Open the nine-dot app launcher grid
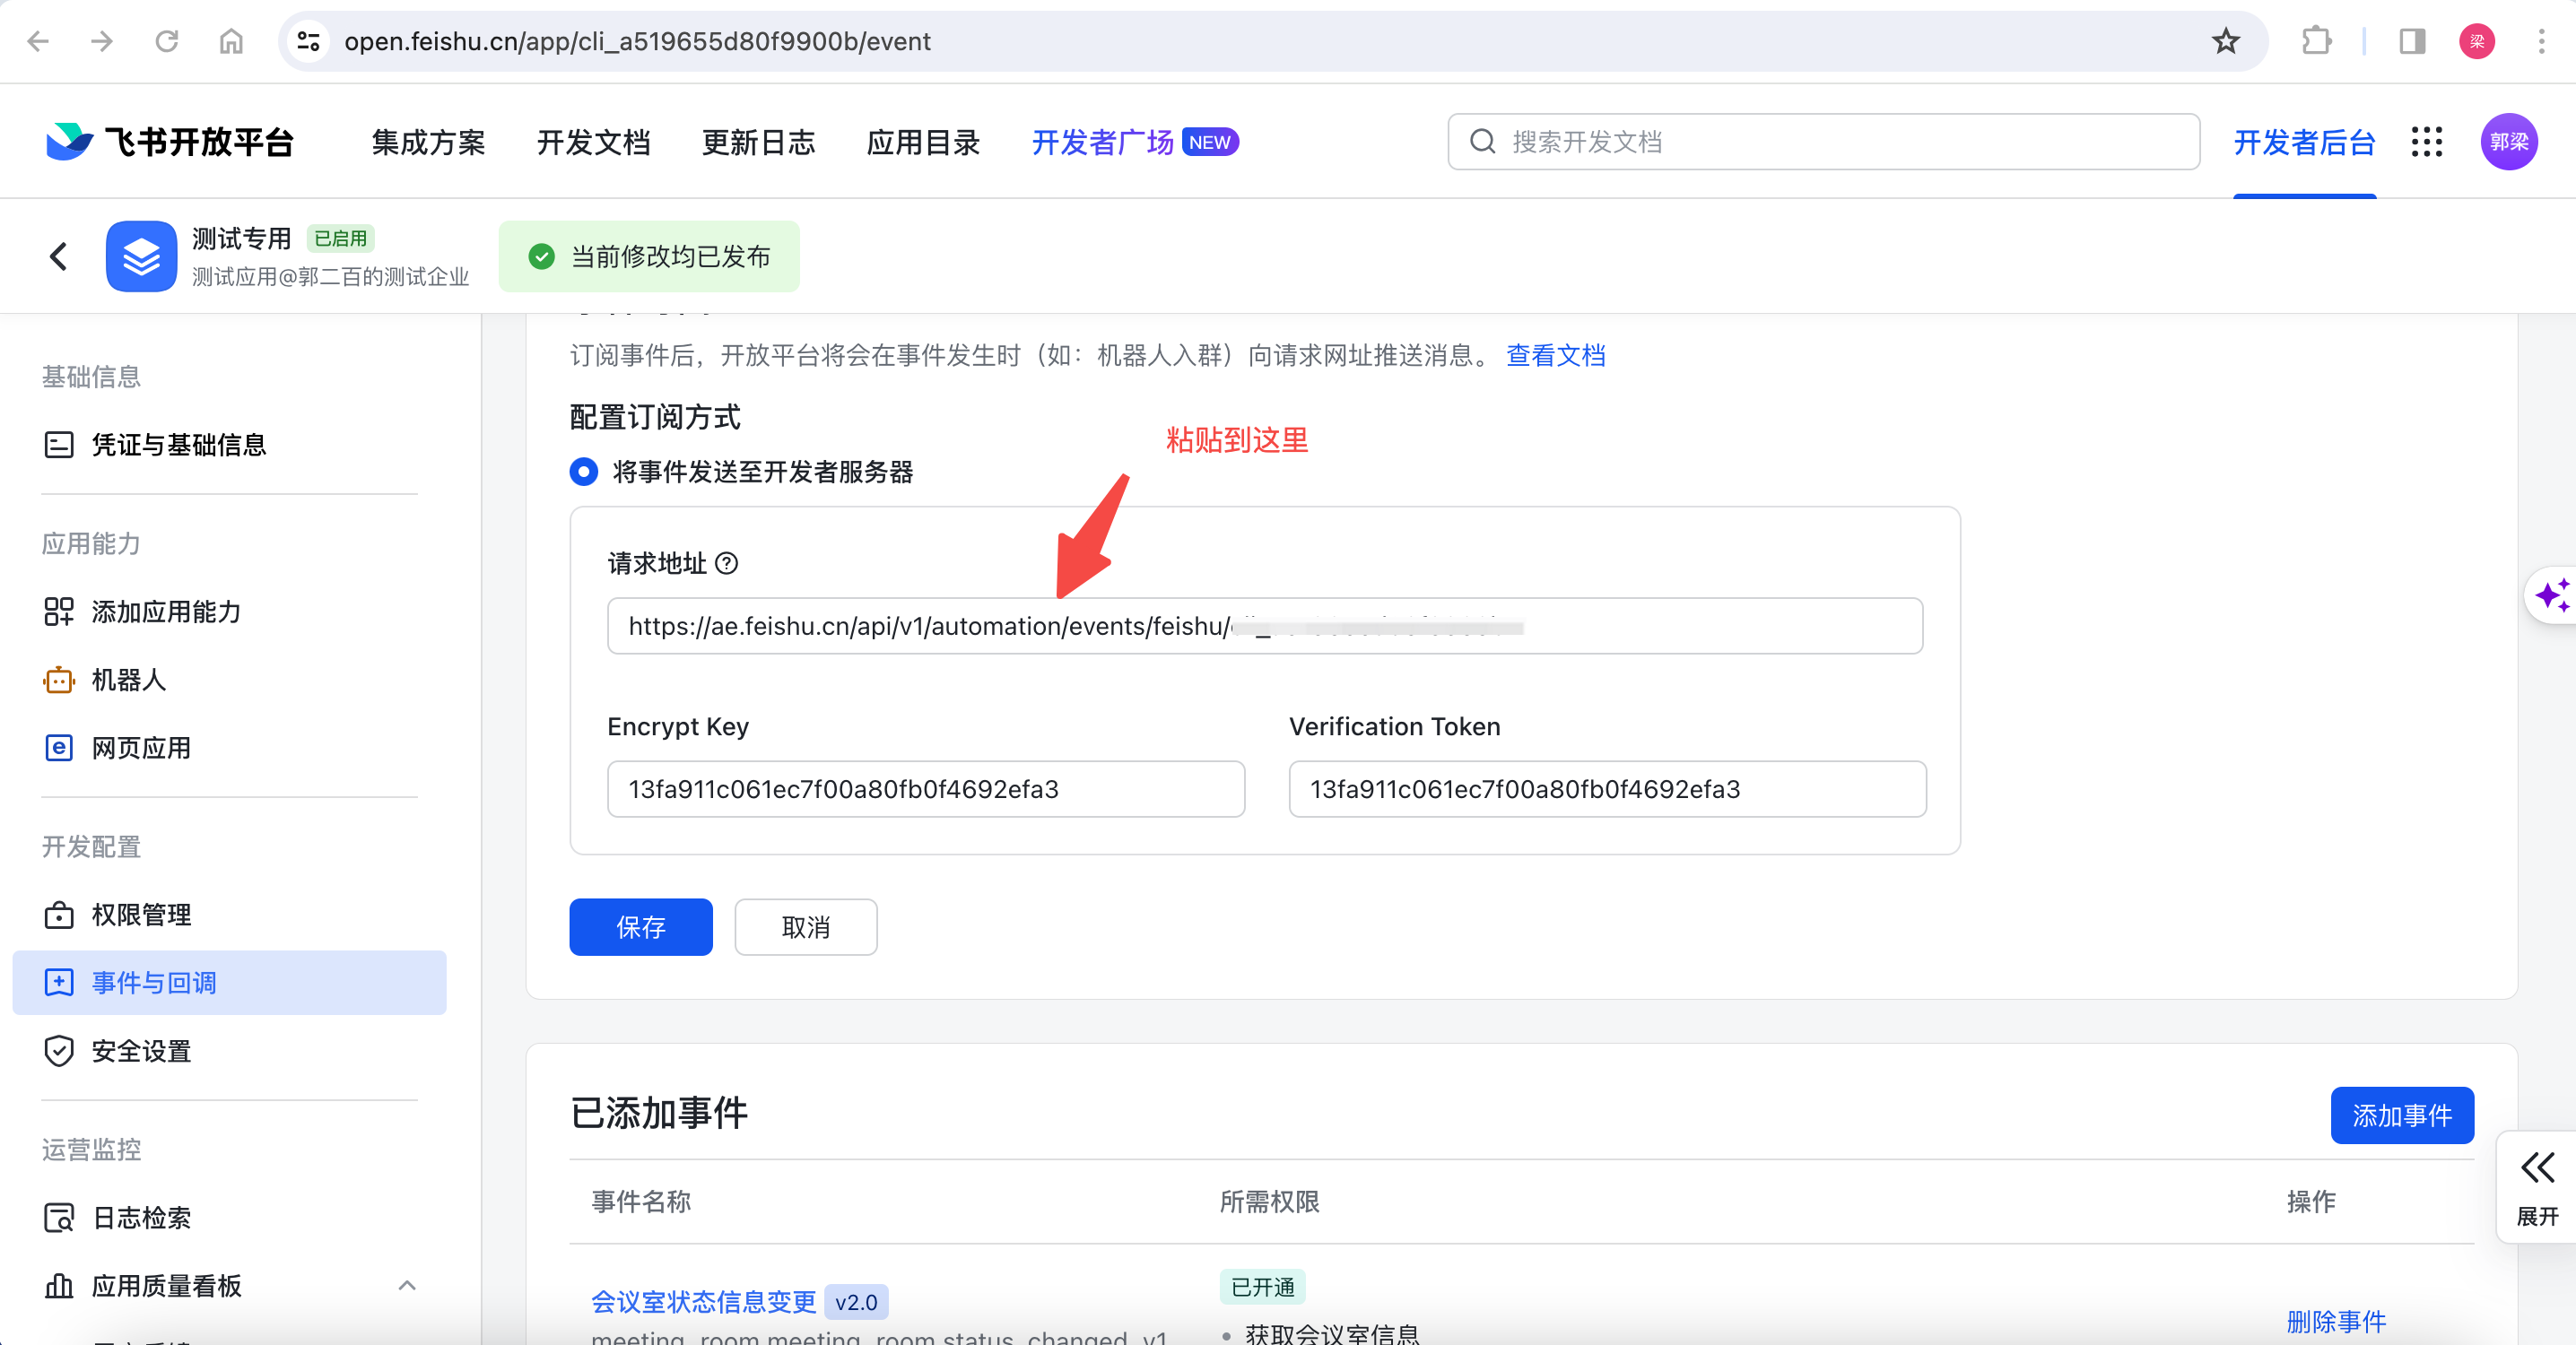The width and height of the screenshot is (2576, 1345). [x=2427, y=142]
